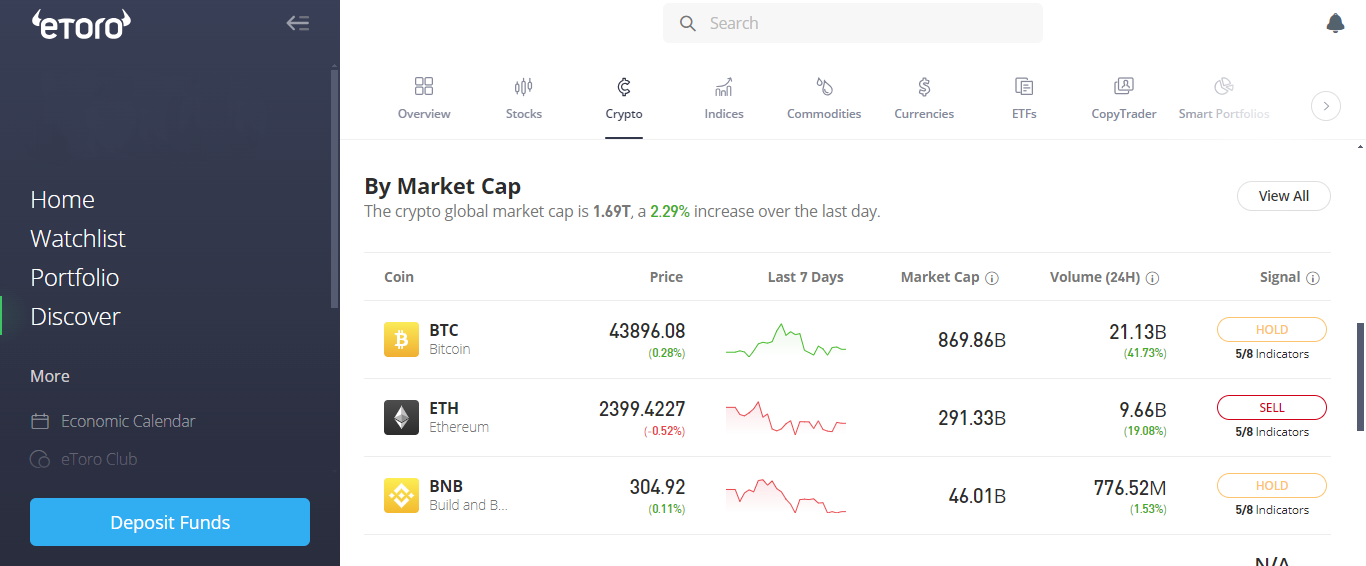Click the BNB coin logo
This screenshot has width=1366, height=566.
coord(401,495)
